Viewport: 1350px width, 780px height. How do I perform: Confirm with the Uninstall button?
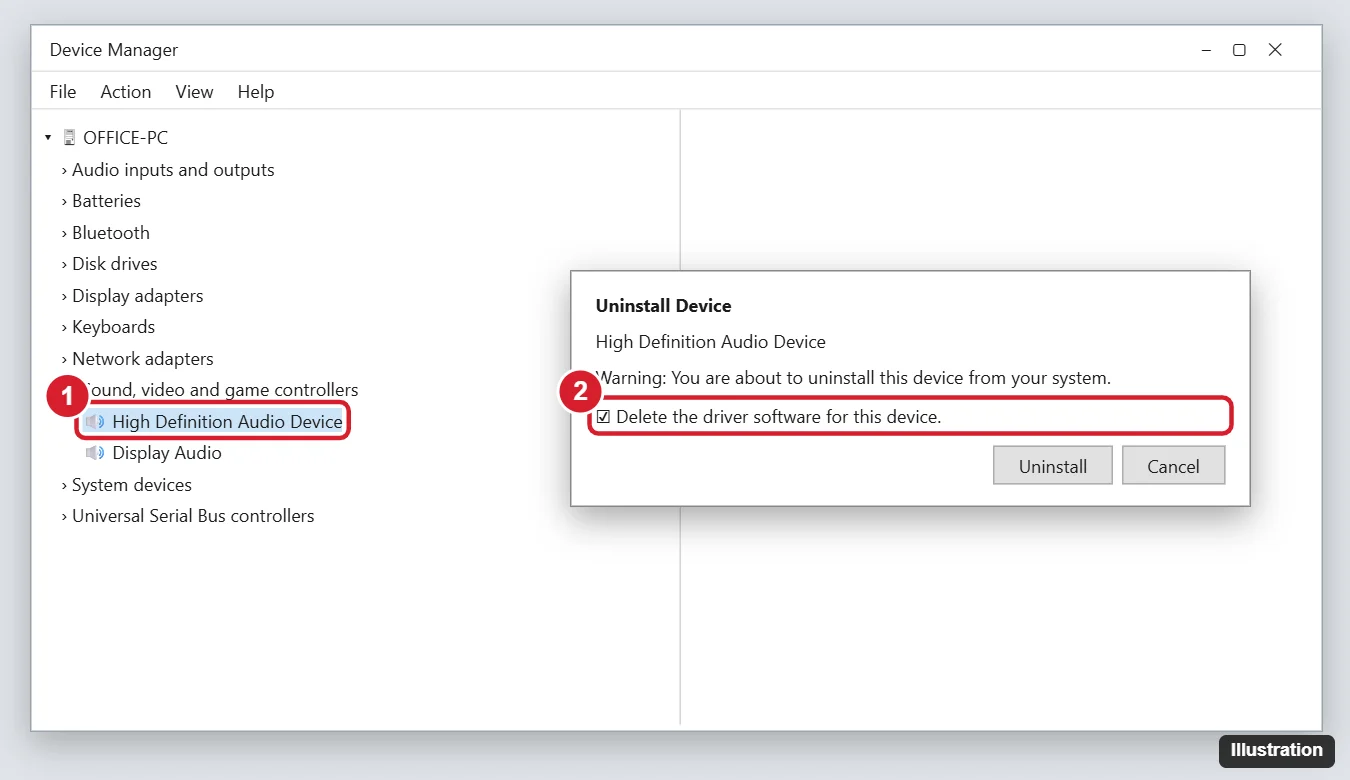(x=1053, y=466)
